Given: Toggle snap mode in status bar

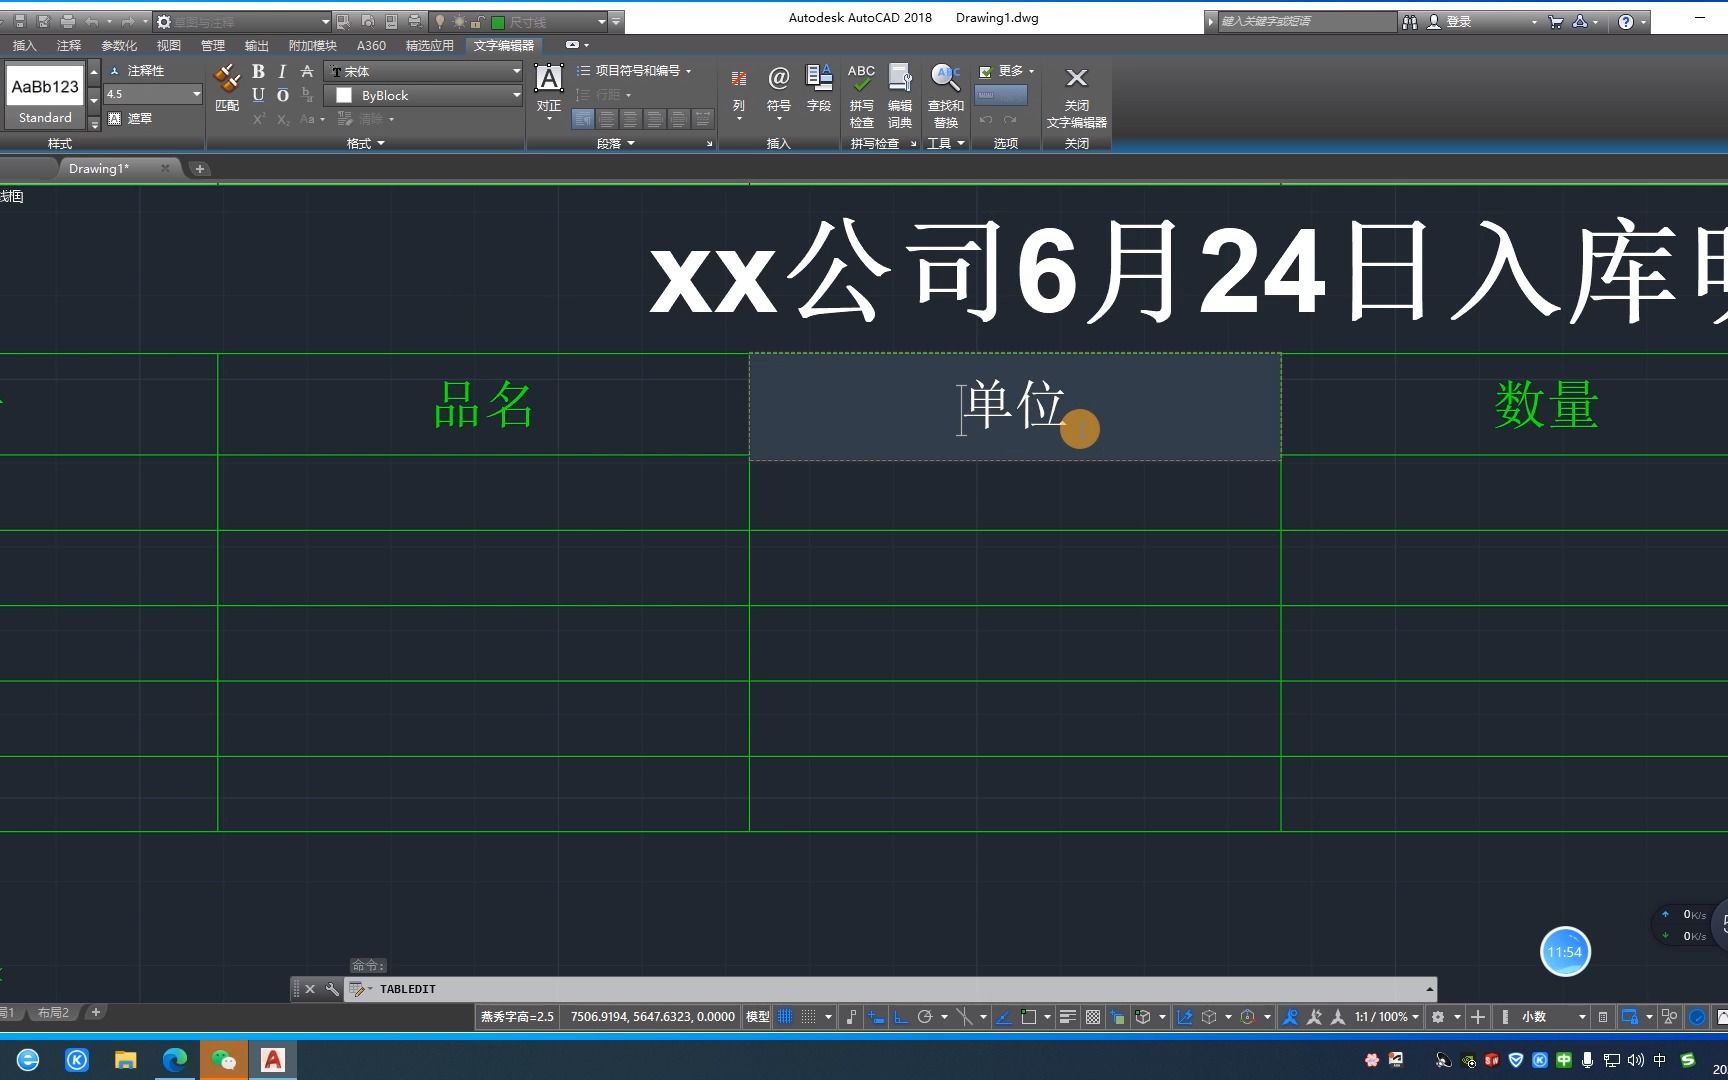Looking at the screenshot, I should pyautogui.click(x=809, y=1017).
